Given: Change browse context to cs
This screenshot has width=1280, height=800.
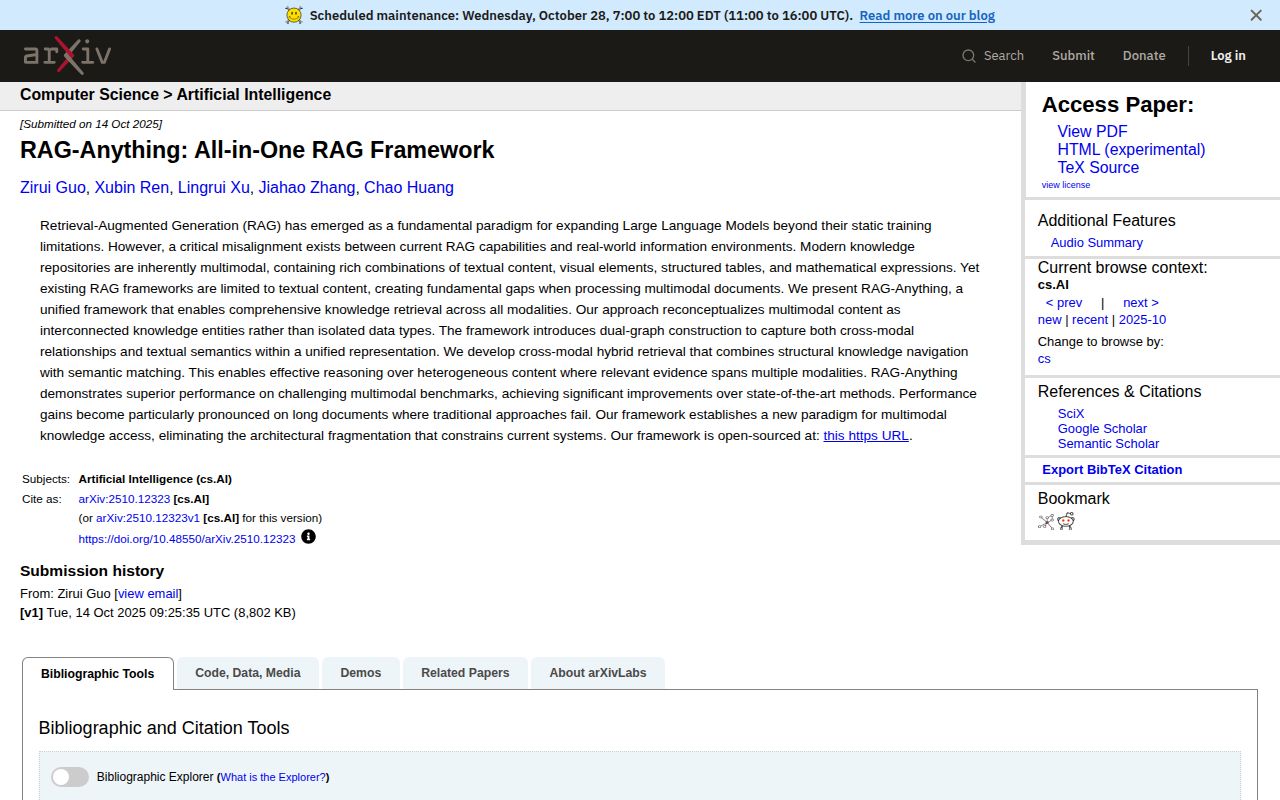Looking at the screenshot, I should point(1044,358).
